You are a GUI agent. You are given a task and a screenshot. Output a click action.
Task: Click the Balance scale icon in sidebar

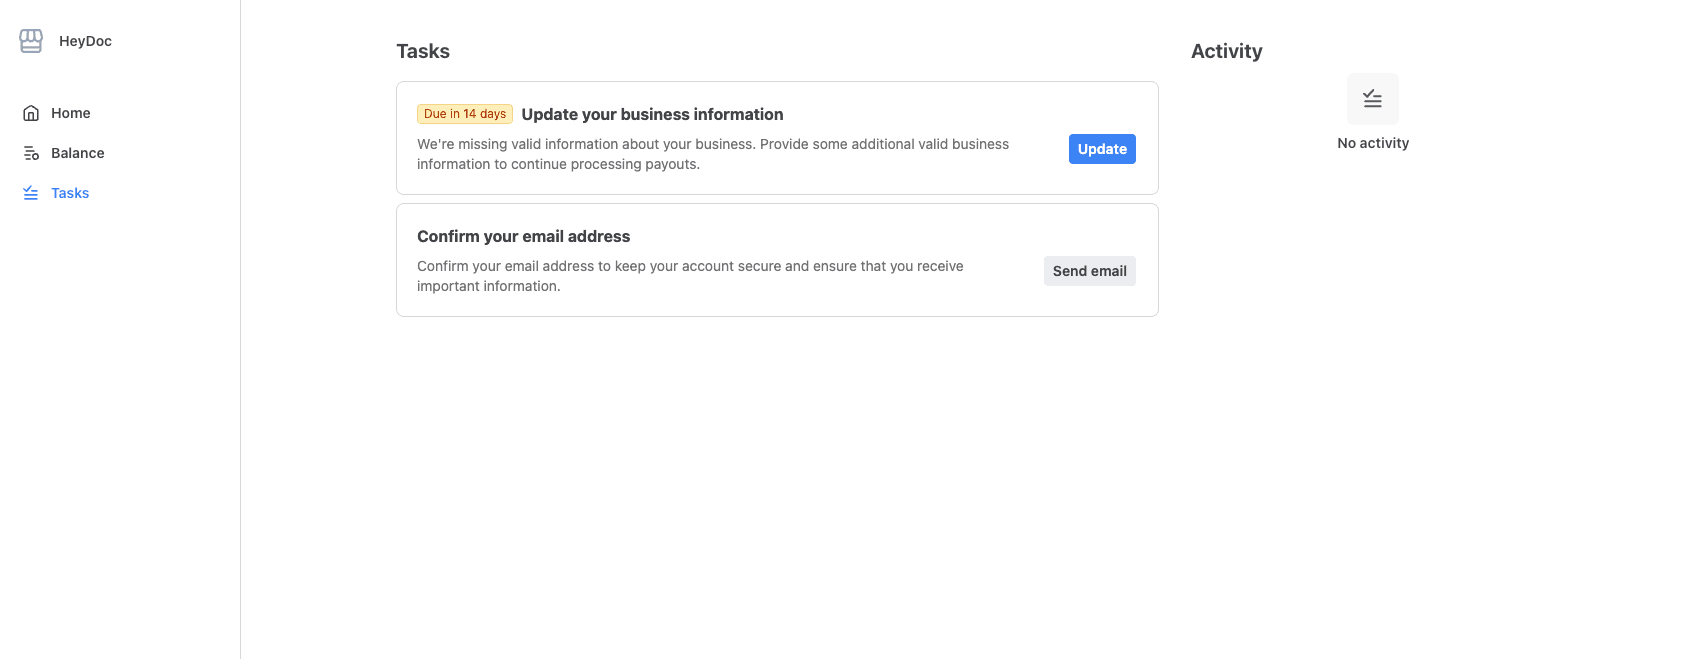point(30,152)
